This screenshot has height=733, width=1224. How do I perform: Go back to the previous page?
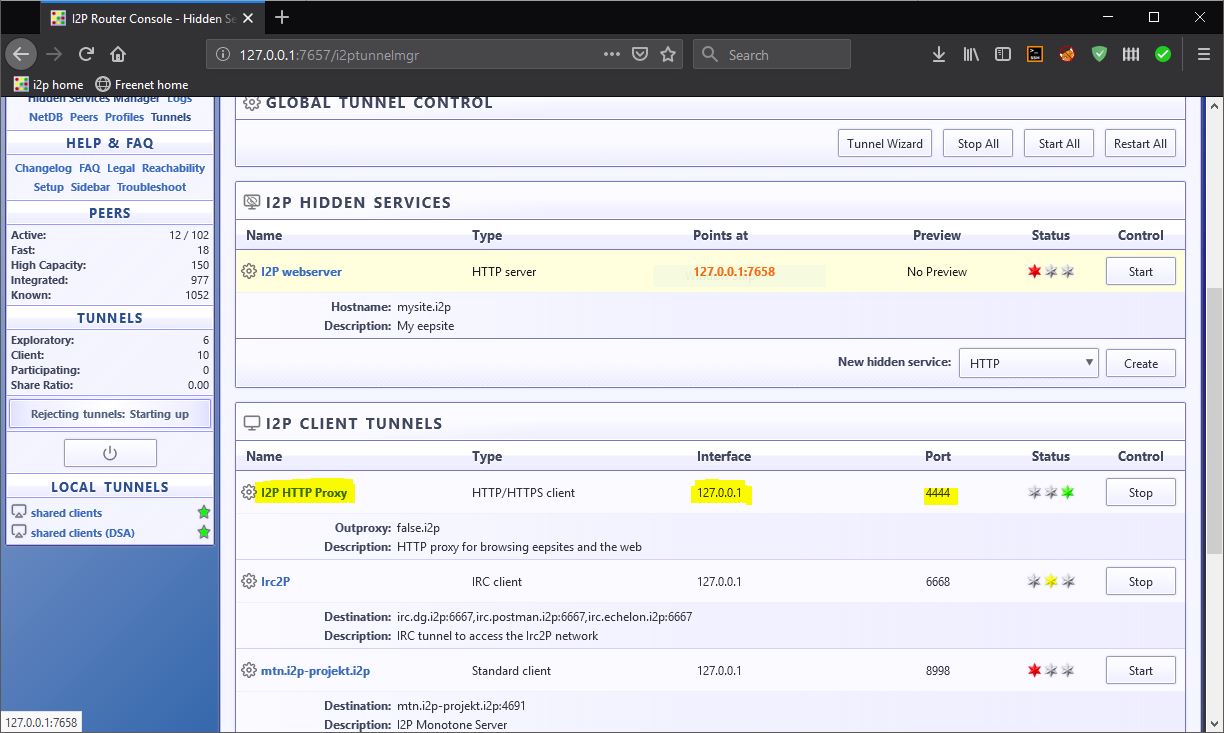(22, 54)
